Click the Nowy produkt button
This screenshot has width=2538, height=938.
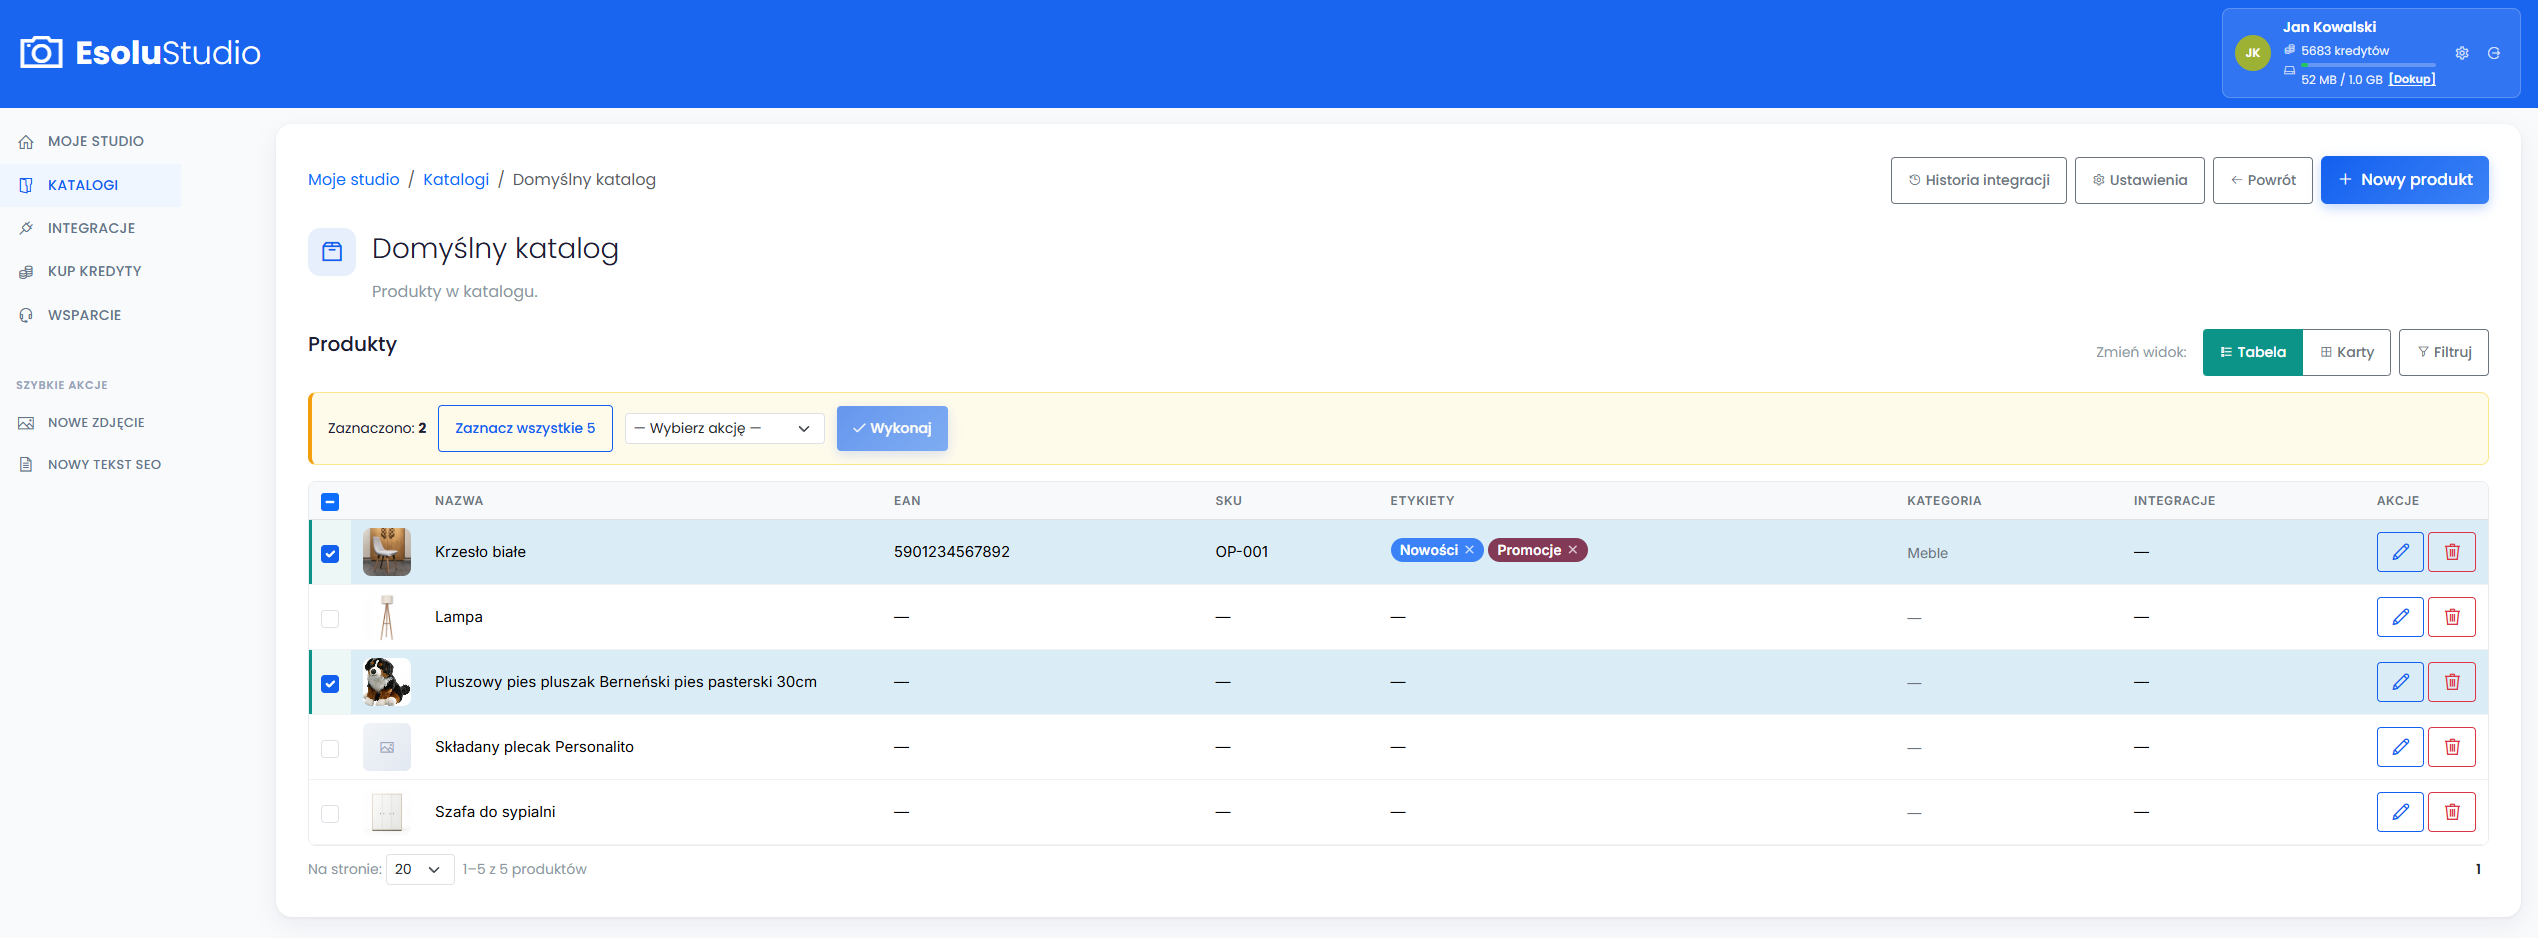tap(2404, 180)
